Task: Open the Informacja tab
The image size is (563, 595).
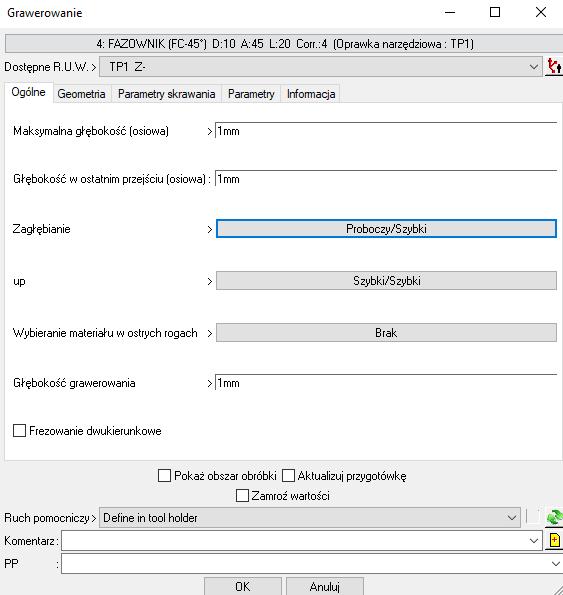Action: pos(311,94)
